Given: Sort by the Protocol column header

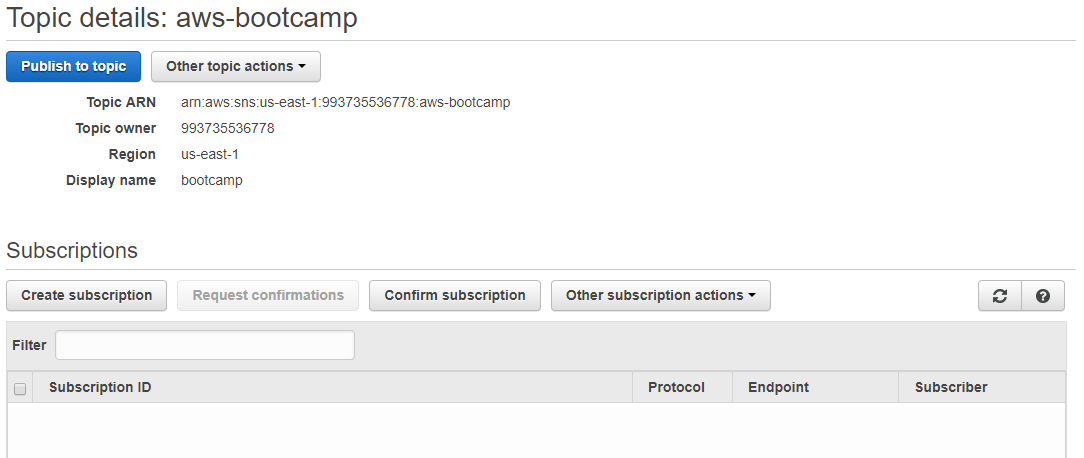Looking at the screenshot, I should 676,387.
